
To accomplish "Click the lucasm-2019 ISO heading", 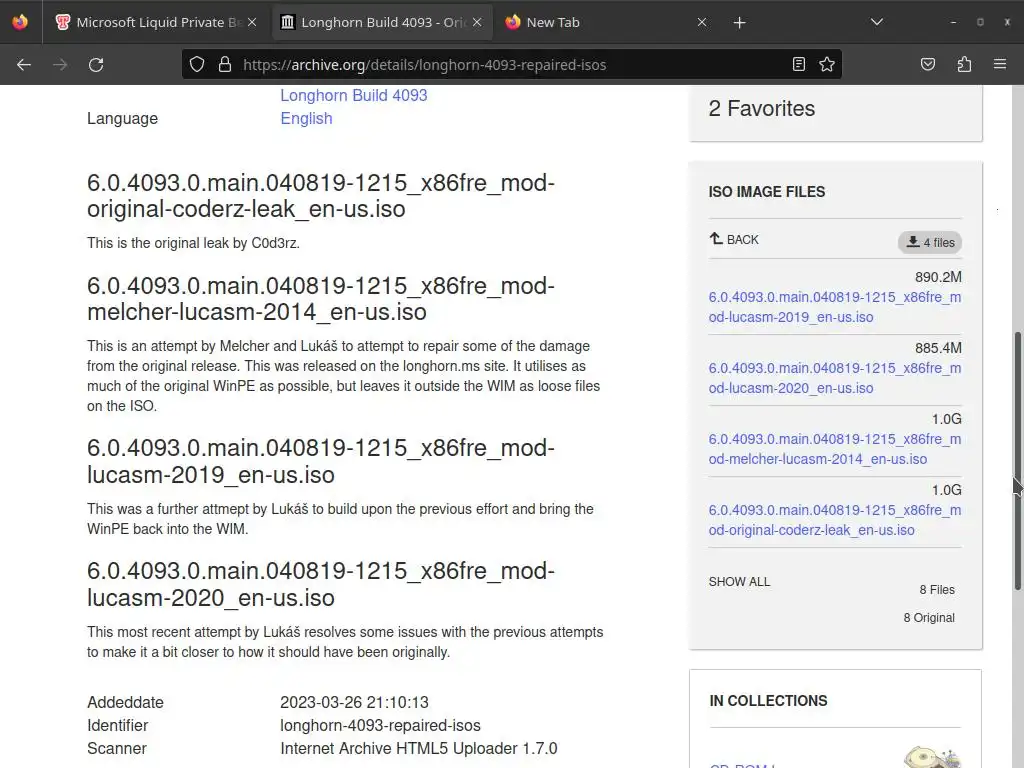I will point(321,462).
